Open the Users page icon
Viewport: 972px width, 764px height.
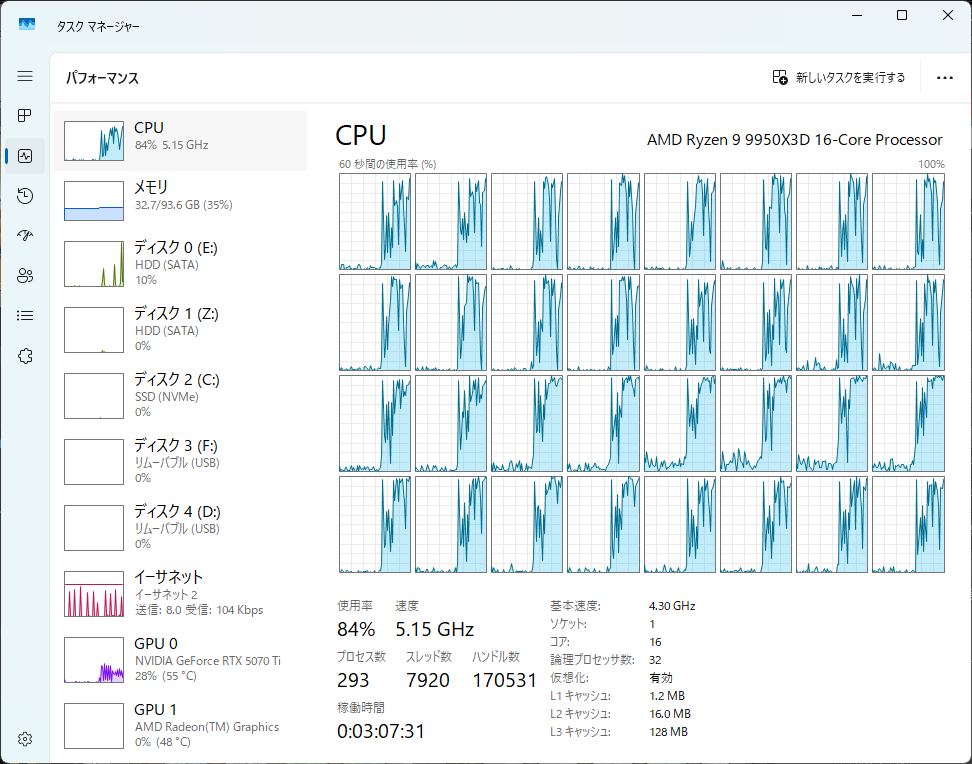point(25,276)
